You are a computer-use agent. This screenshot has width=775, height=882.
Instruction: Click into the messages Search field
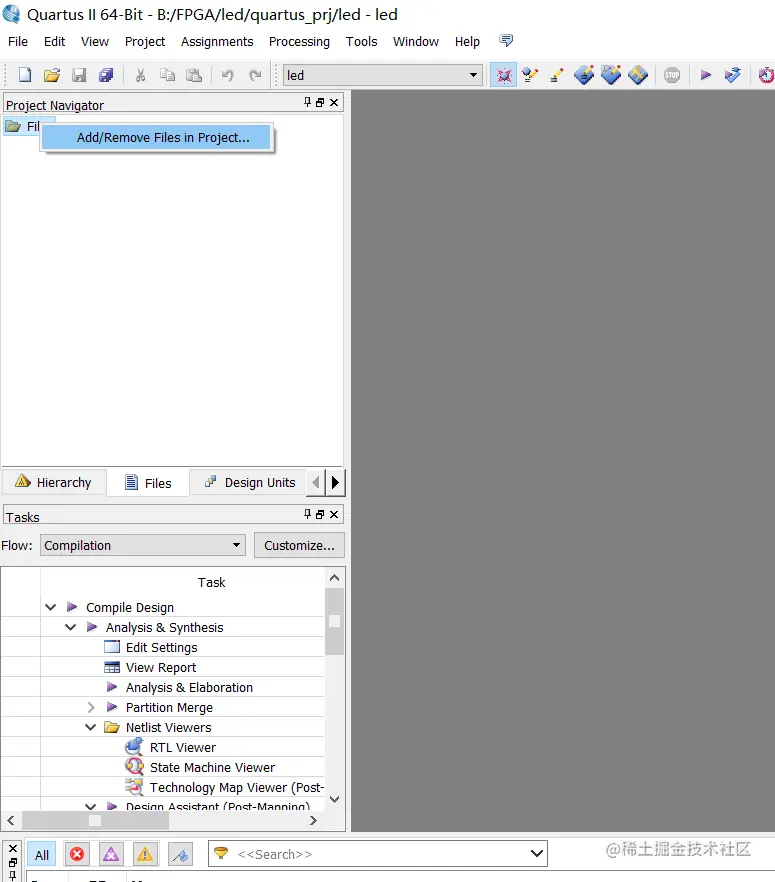pyautogui.click(x=377, y=853)
